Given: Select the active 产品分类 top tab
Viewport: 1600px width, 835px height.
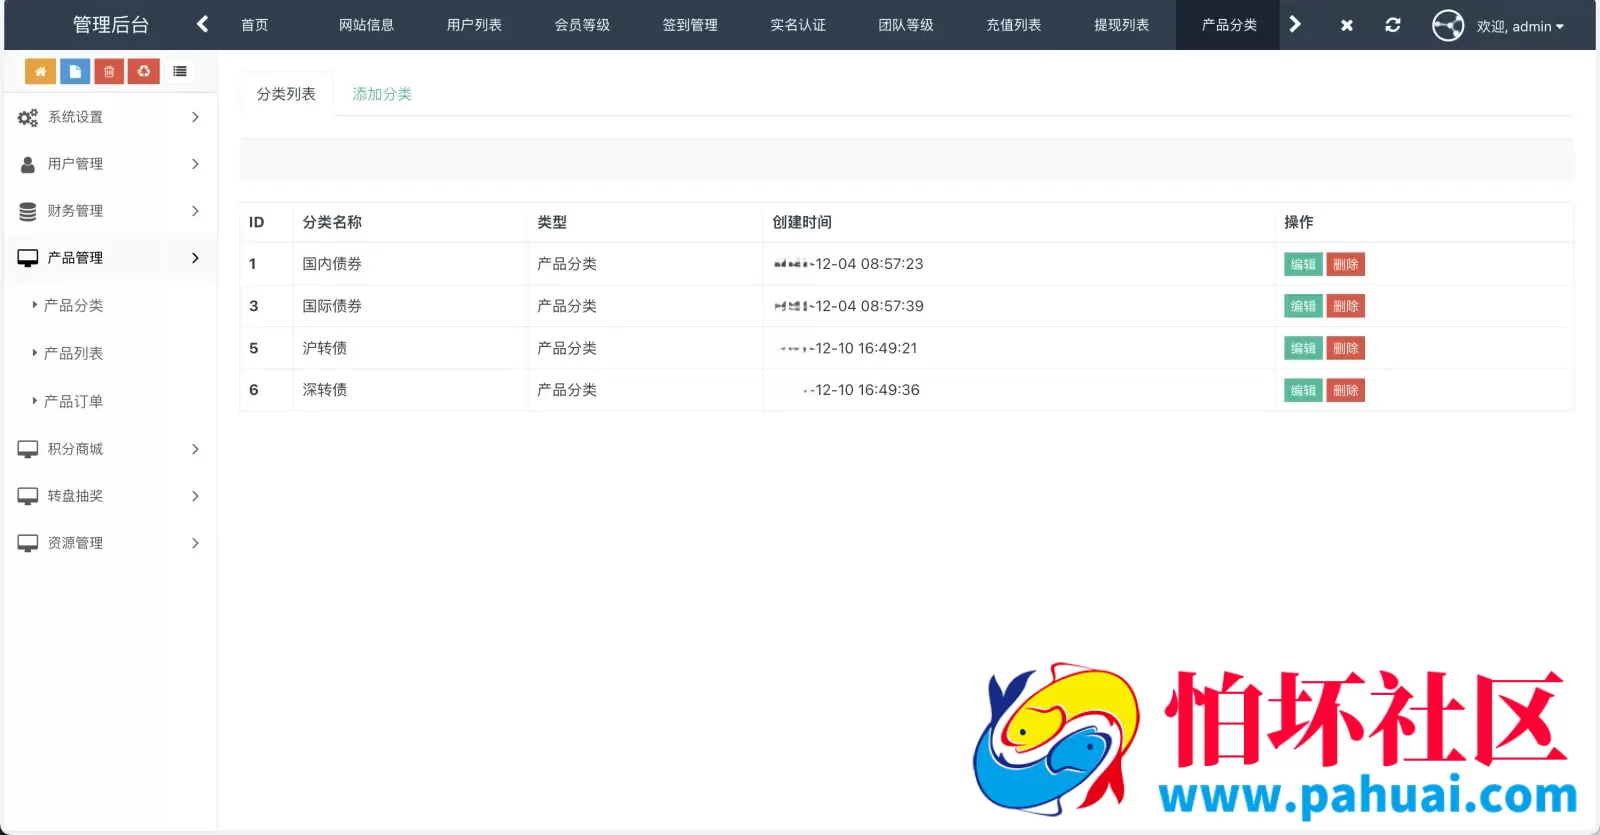Looking at the screenshot, I should 1229,25.
